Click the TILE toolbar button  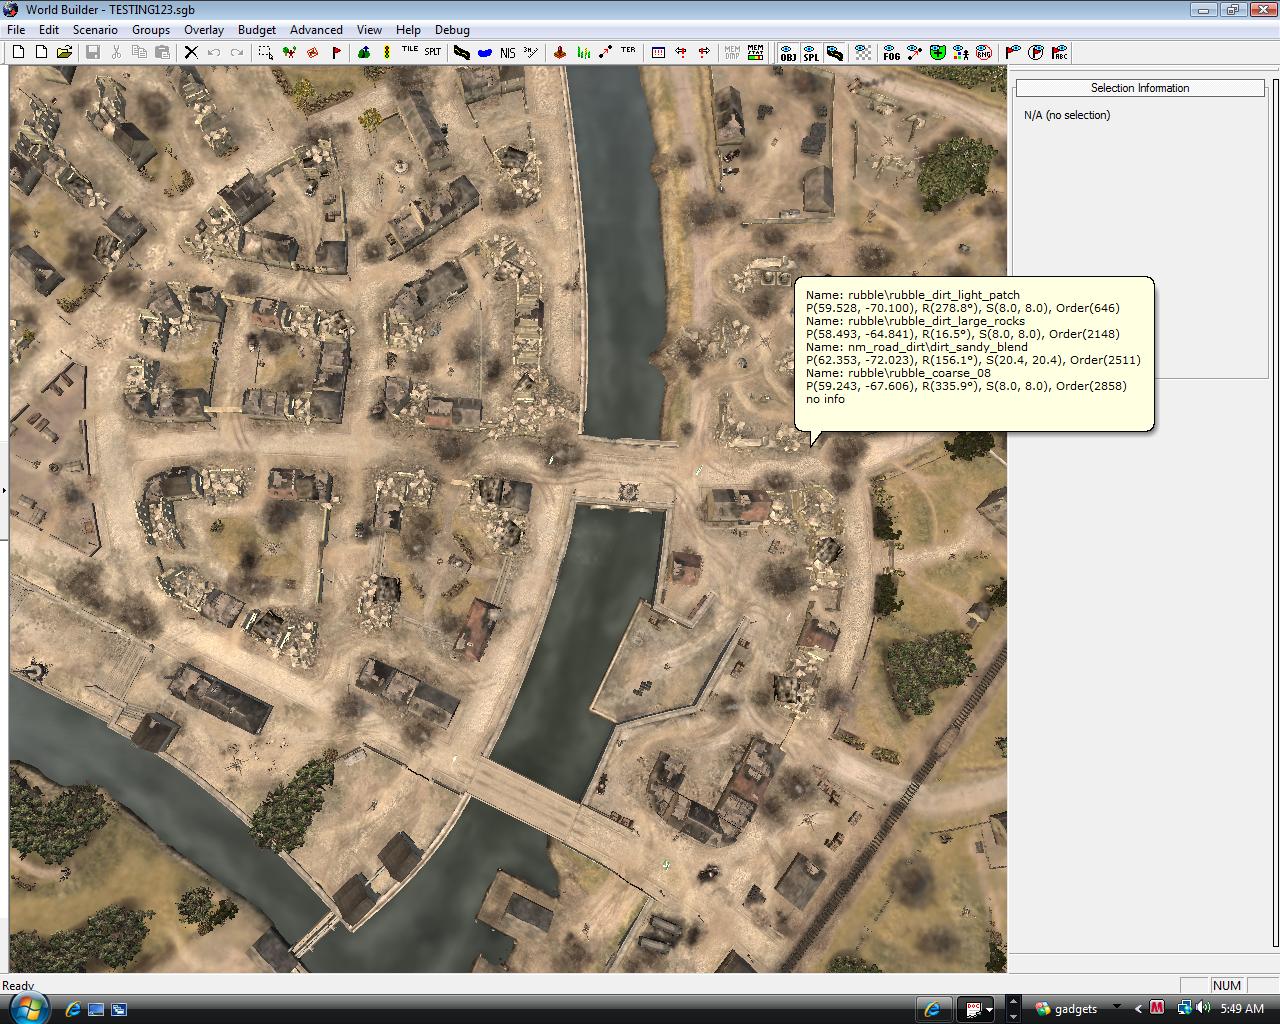[410, 50]
